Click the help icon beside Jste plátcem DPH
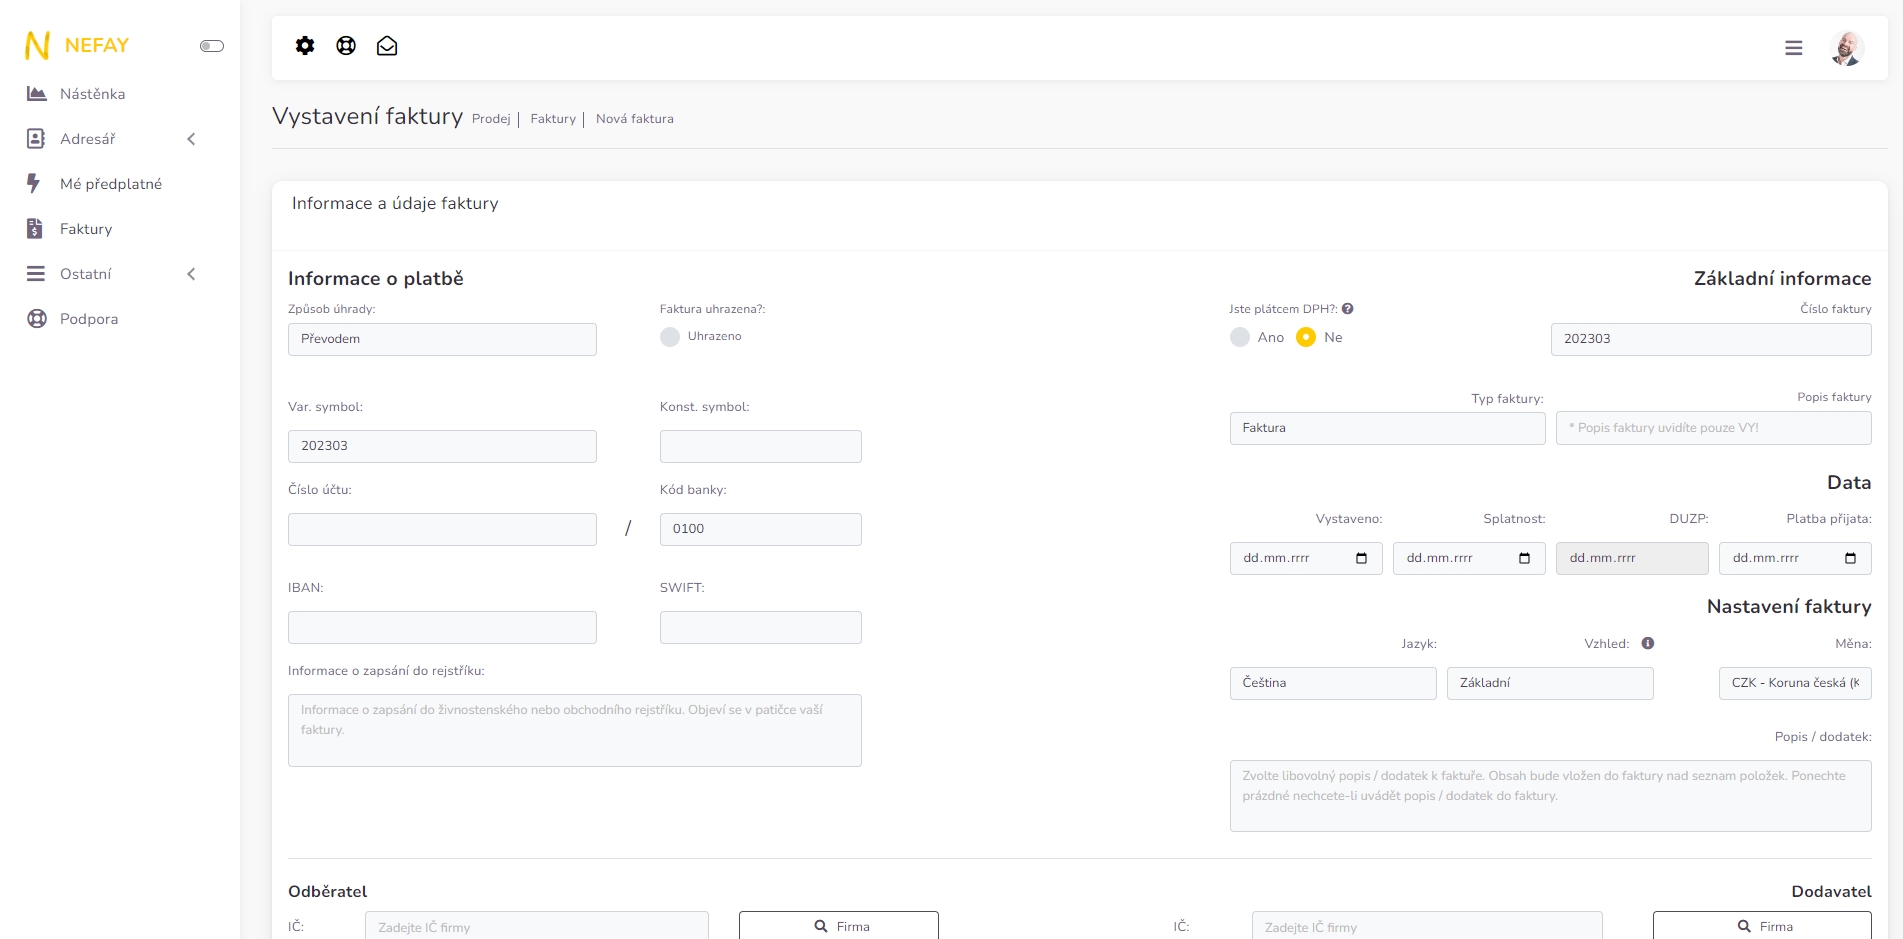 click(1348, 309)
